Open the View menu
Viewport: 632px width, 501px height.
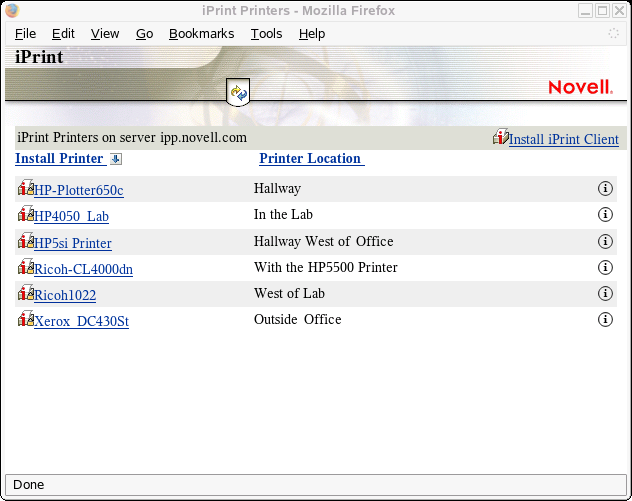pyautogui.click(x=105, y=34)
